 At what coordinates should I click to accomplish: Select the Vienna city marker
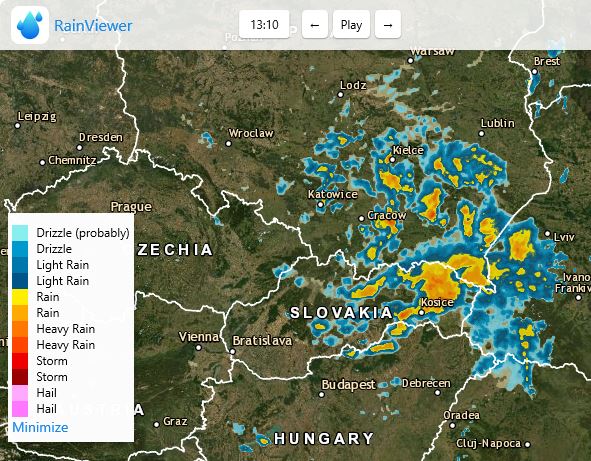199,348
